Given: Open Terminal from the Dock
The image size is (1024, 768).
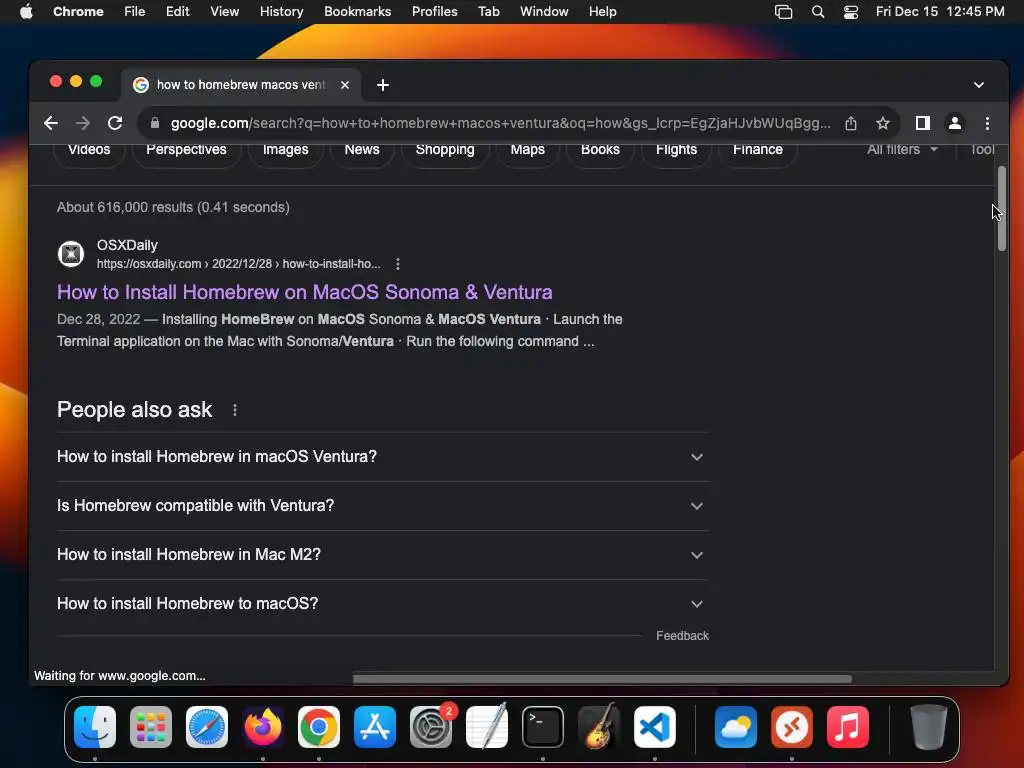Looking at the screenshot, I should click(543, 727).
